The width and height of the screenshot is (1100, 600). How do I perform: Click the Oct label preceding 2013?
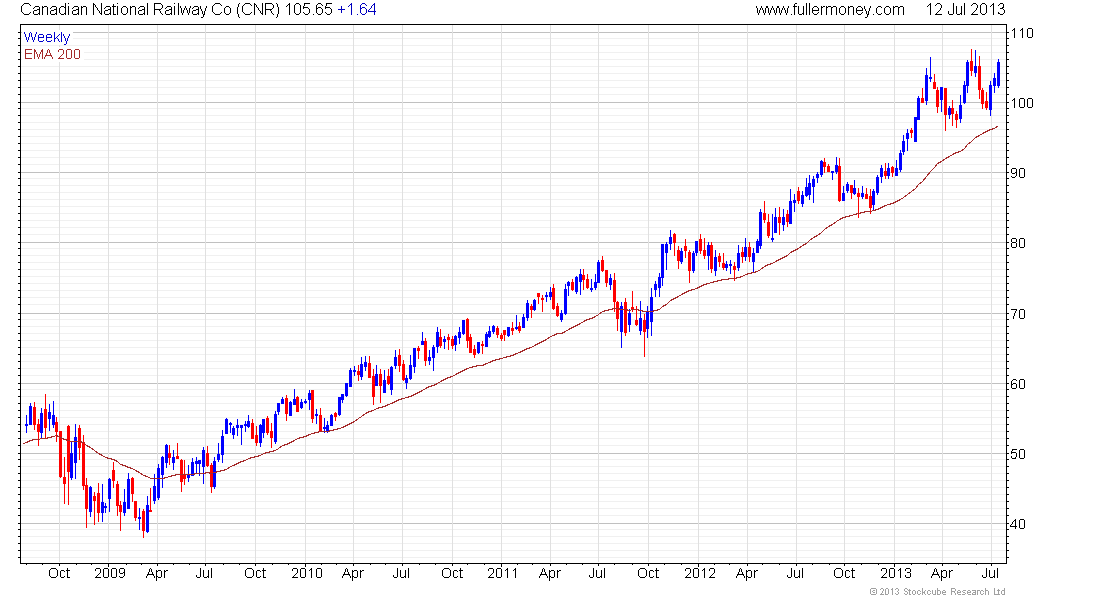point(844,573)
